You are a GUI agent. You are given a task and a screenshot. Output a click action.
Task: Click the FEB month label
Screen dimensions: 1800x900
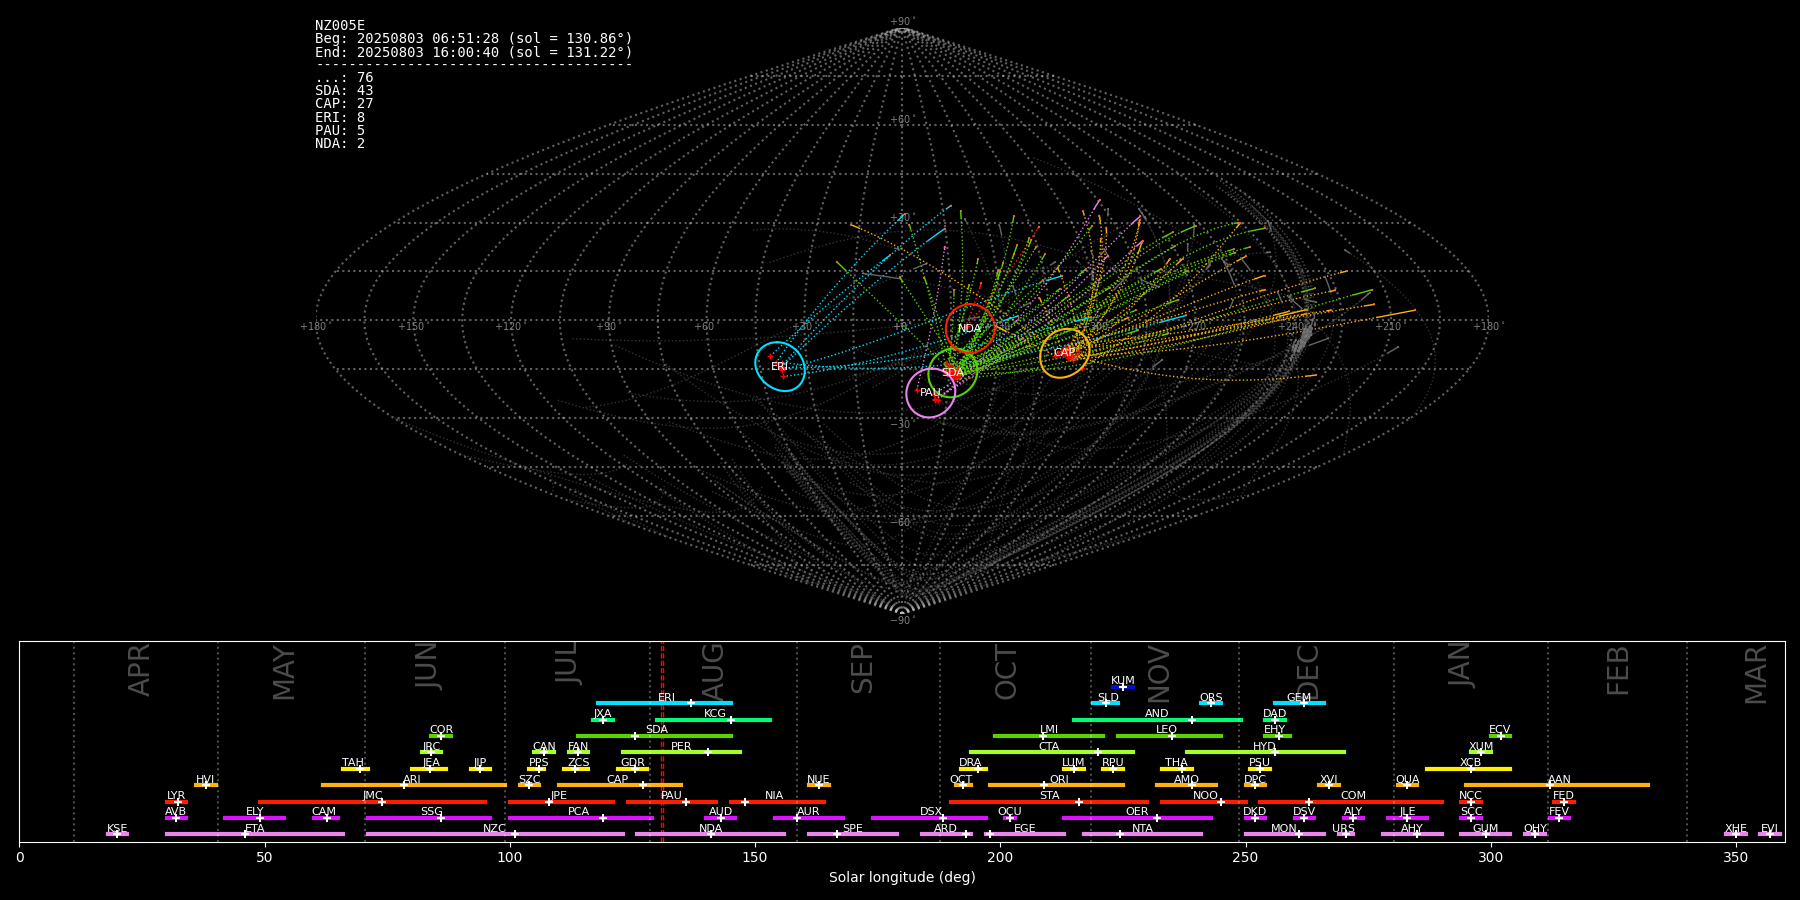pos(1618,671)
